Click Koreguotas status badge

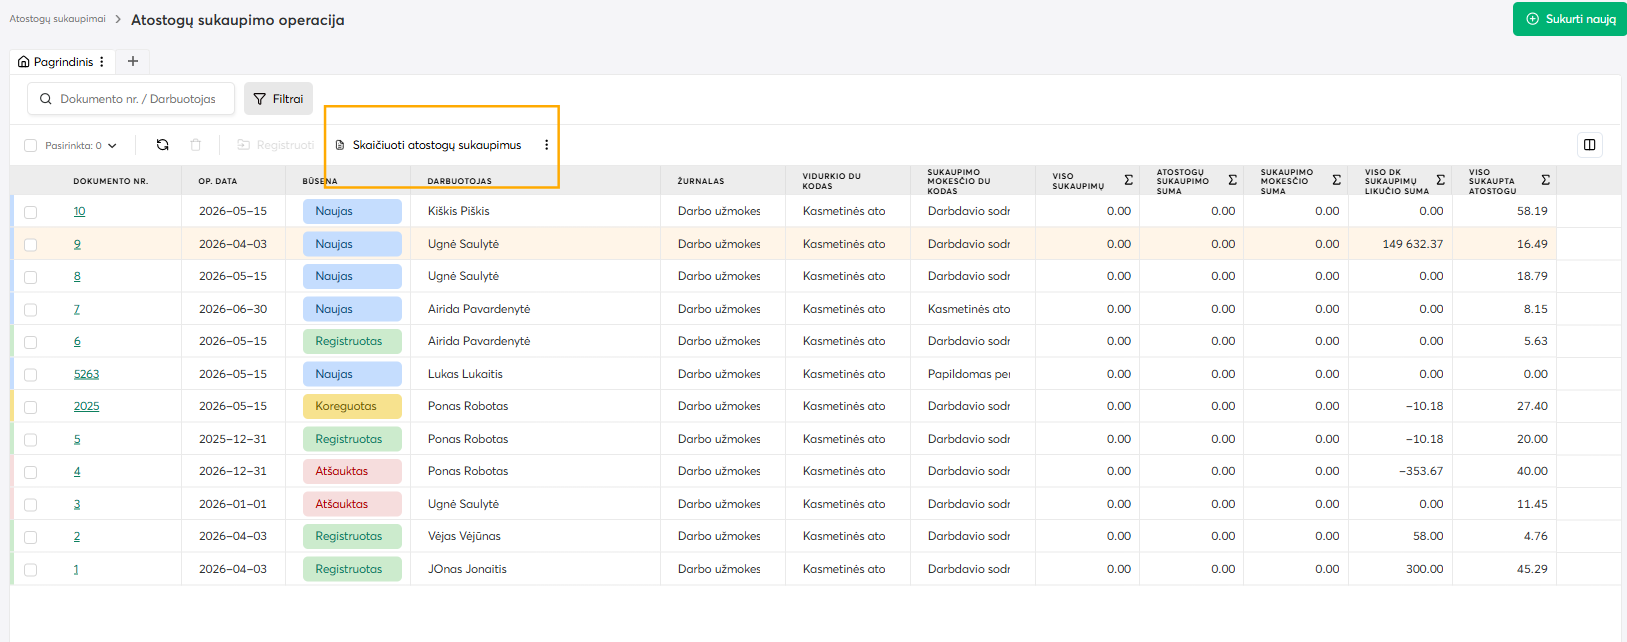[352, 406]
